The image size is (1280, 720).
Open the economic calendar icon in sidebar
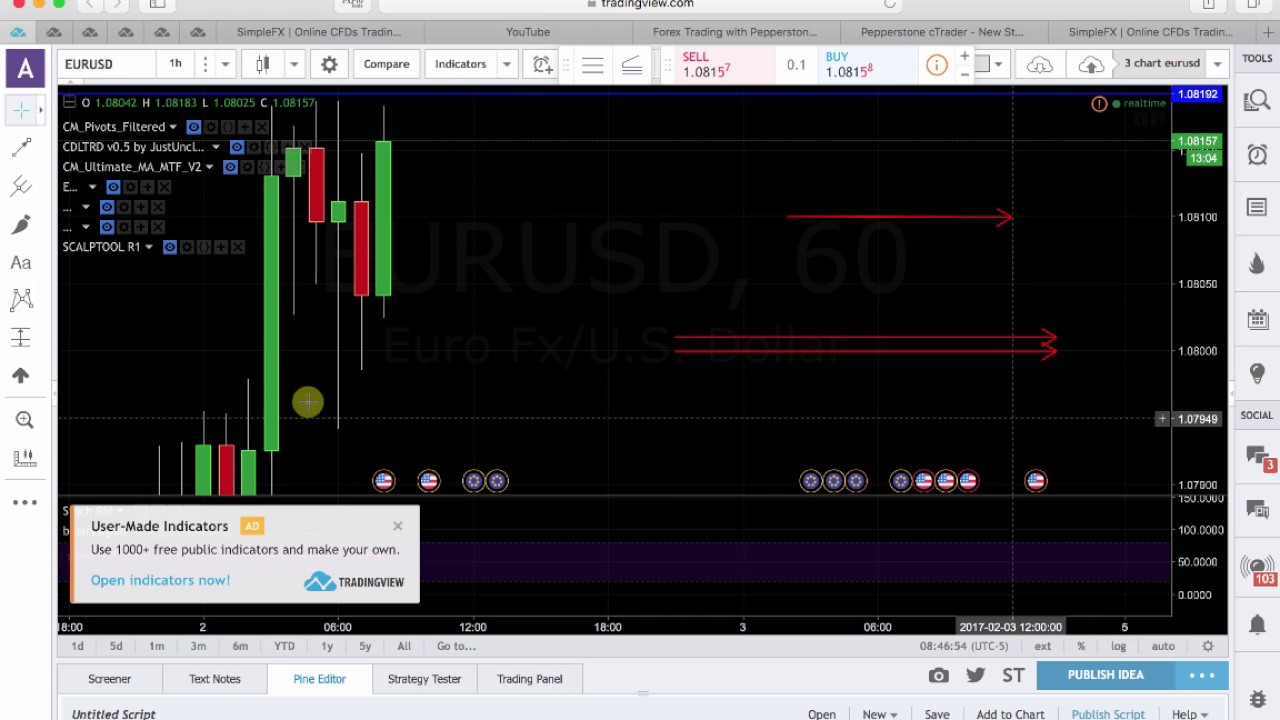point(1257,319)
